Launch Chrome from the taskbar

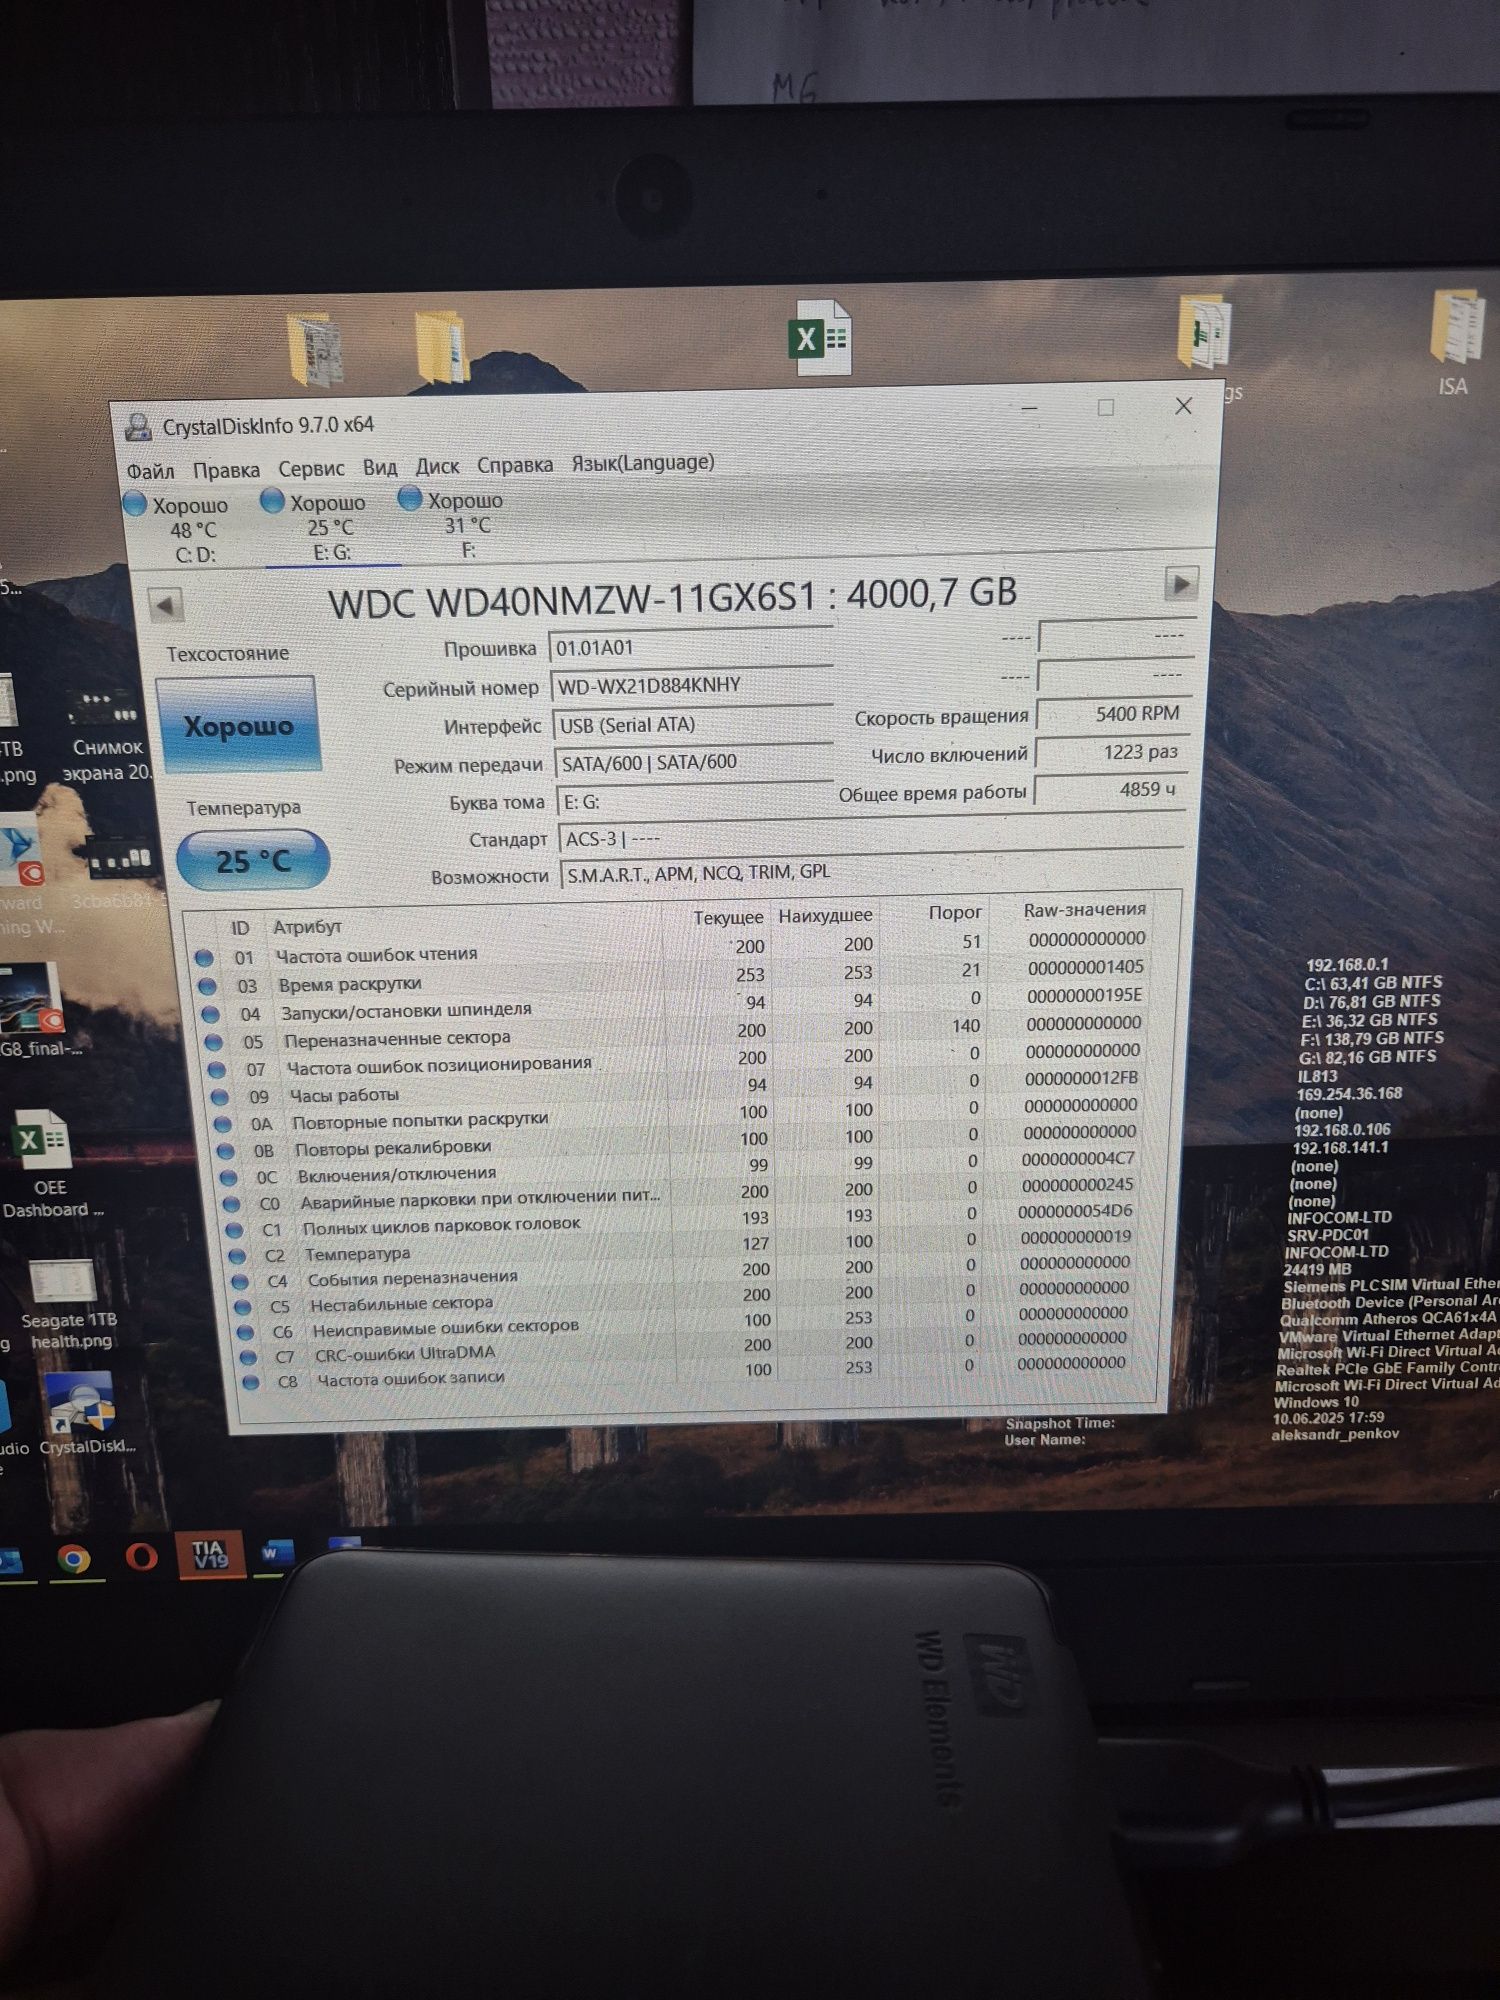tap(73, 1559)
